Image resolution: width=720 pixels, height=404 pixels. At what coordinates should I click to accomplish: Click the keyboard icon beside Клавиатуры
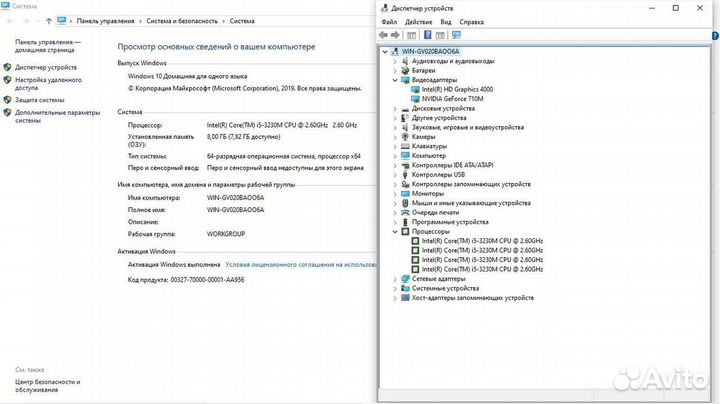(405, 146)
